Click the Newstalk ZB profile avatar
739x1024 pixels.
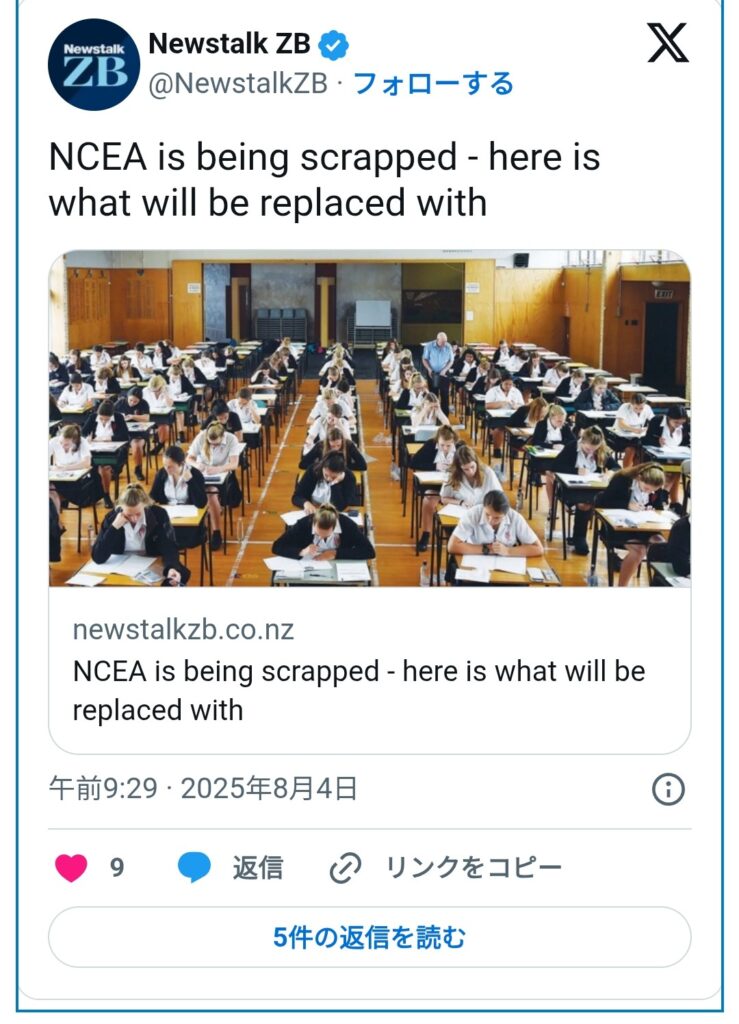(93, 64)
